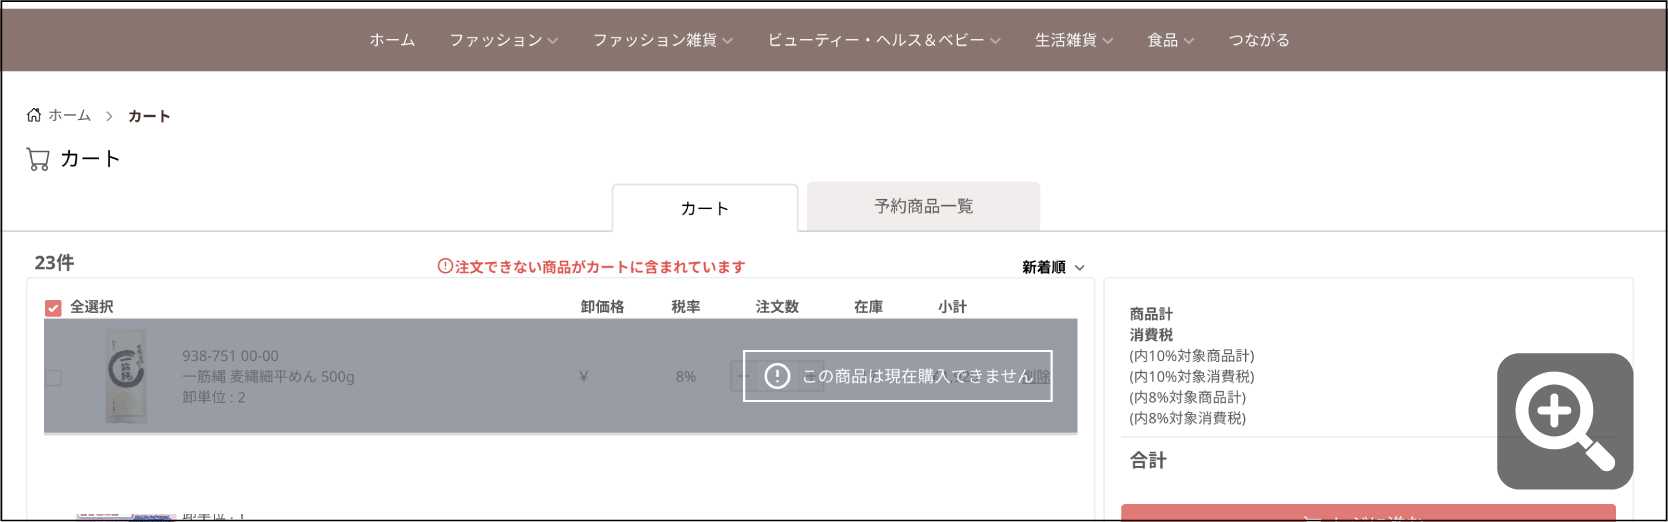Image resolution: width=1668 pixels, height=522 pixels.
Task: Expand the 生活雑貨 menu
Action: [x=1074, y=40]
